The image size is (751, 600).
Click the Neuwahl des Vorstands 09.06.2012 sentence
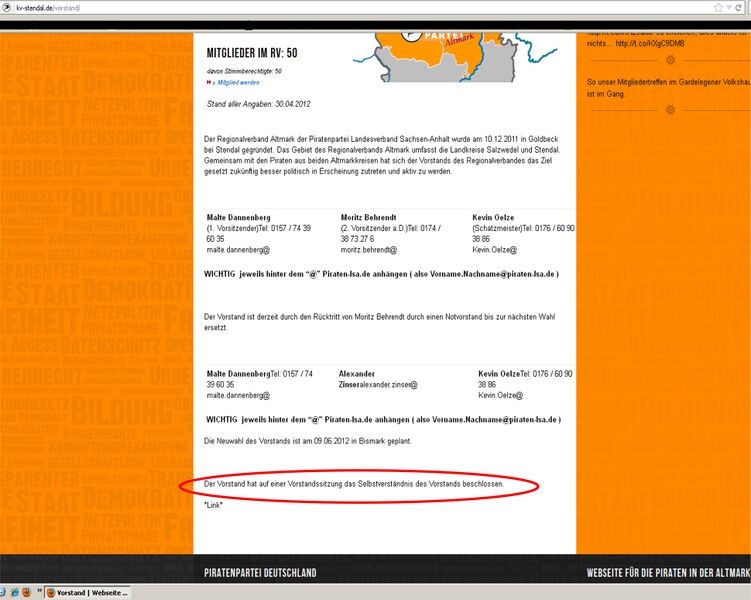[x=307, y=441]
